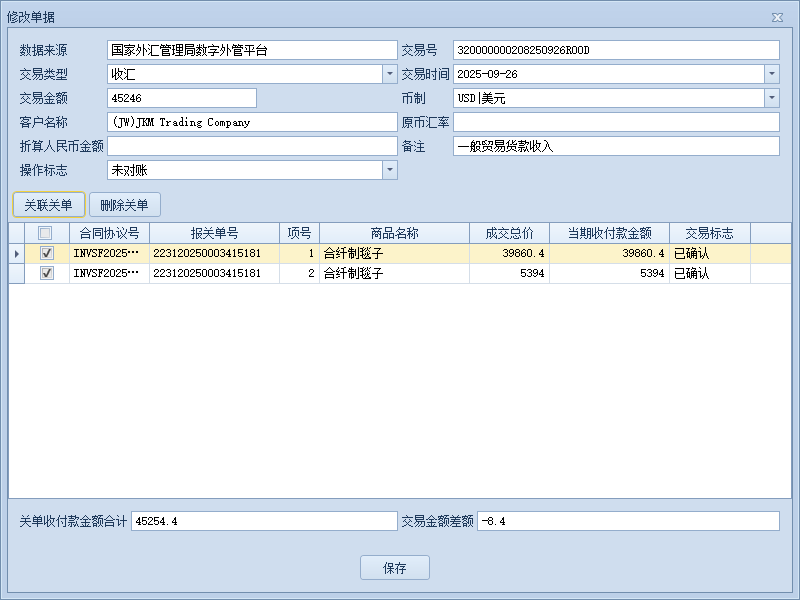Open the 交易类型 dropdown
This screenshot has height=600, width=800.
click(x=389, y=74)
